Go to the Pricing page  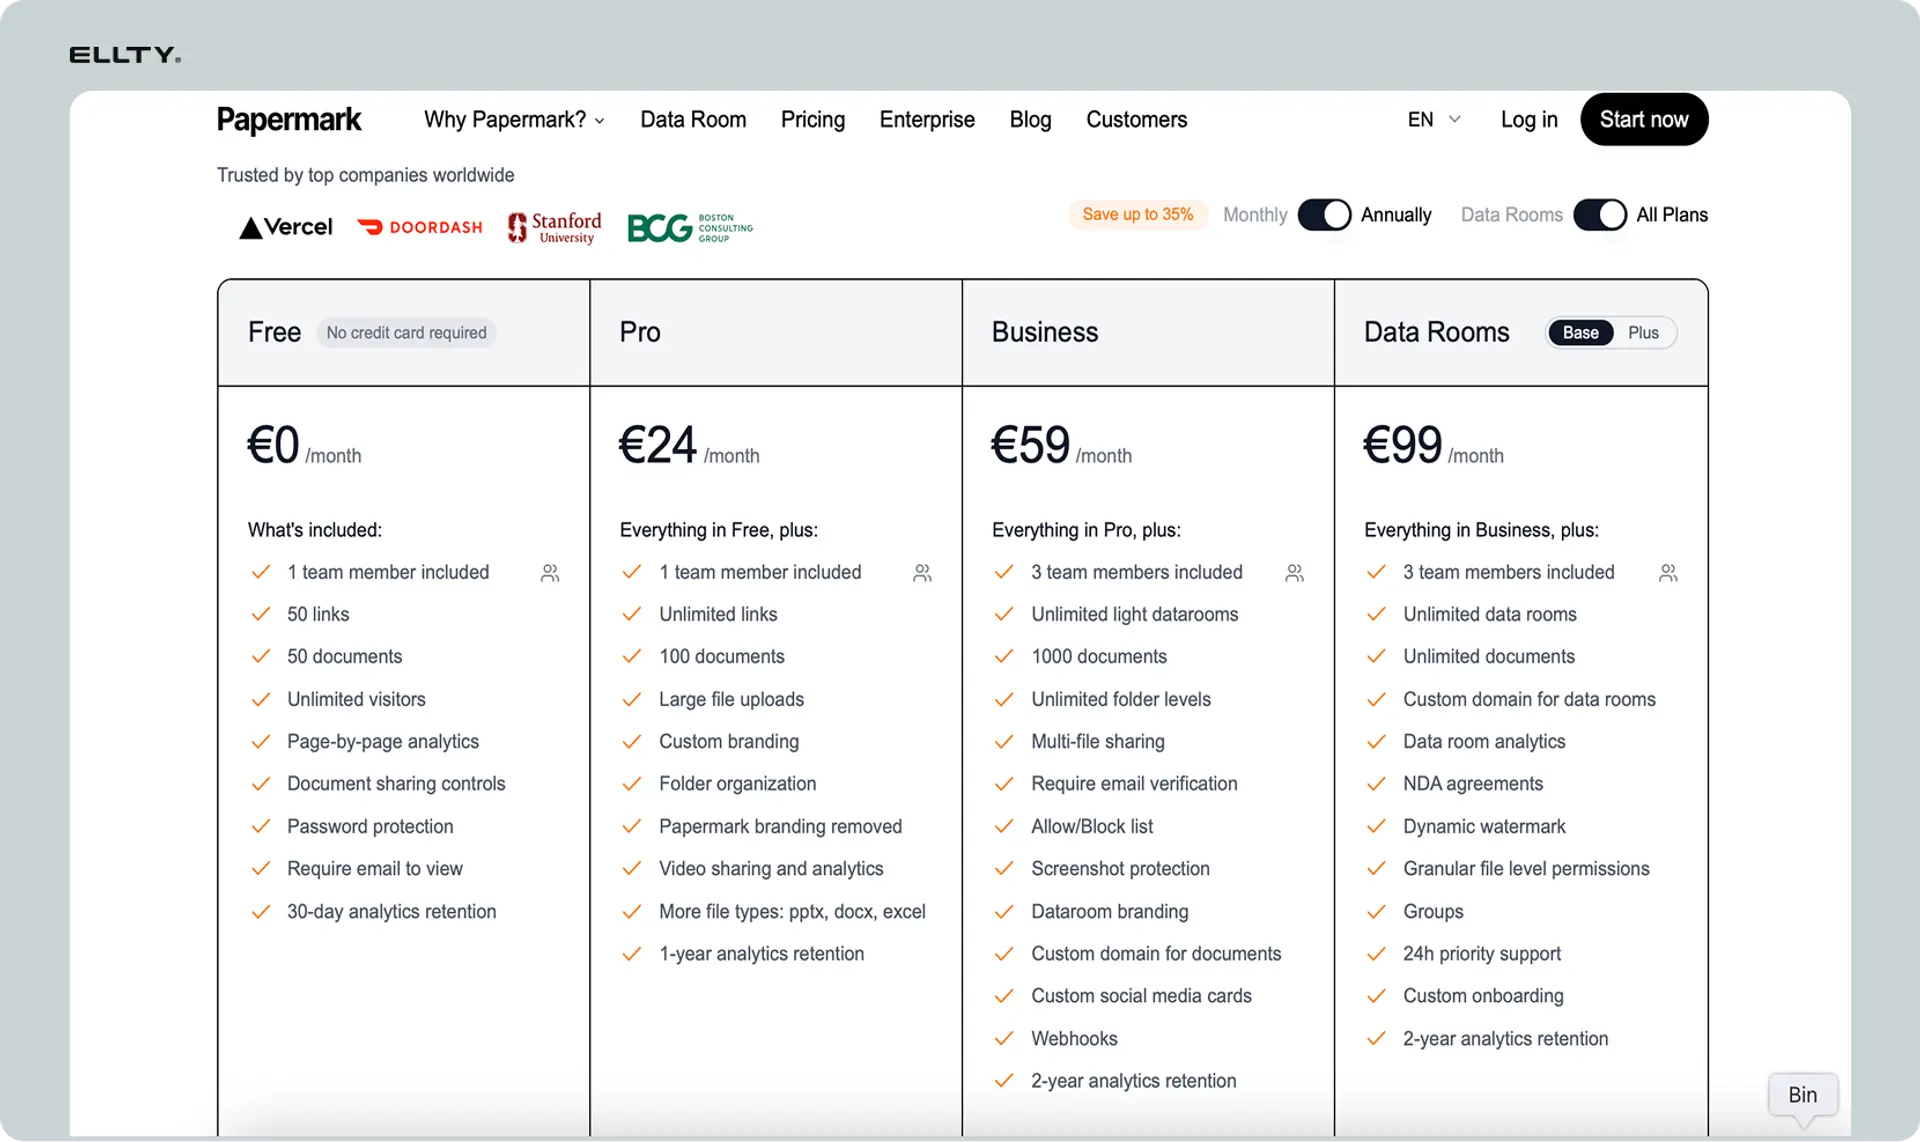tap(812, 119)
